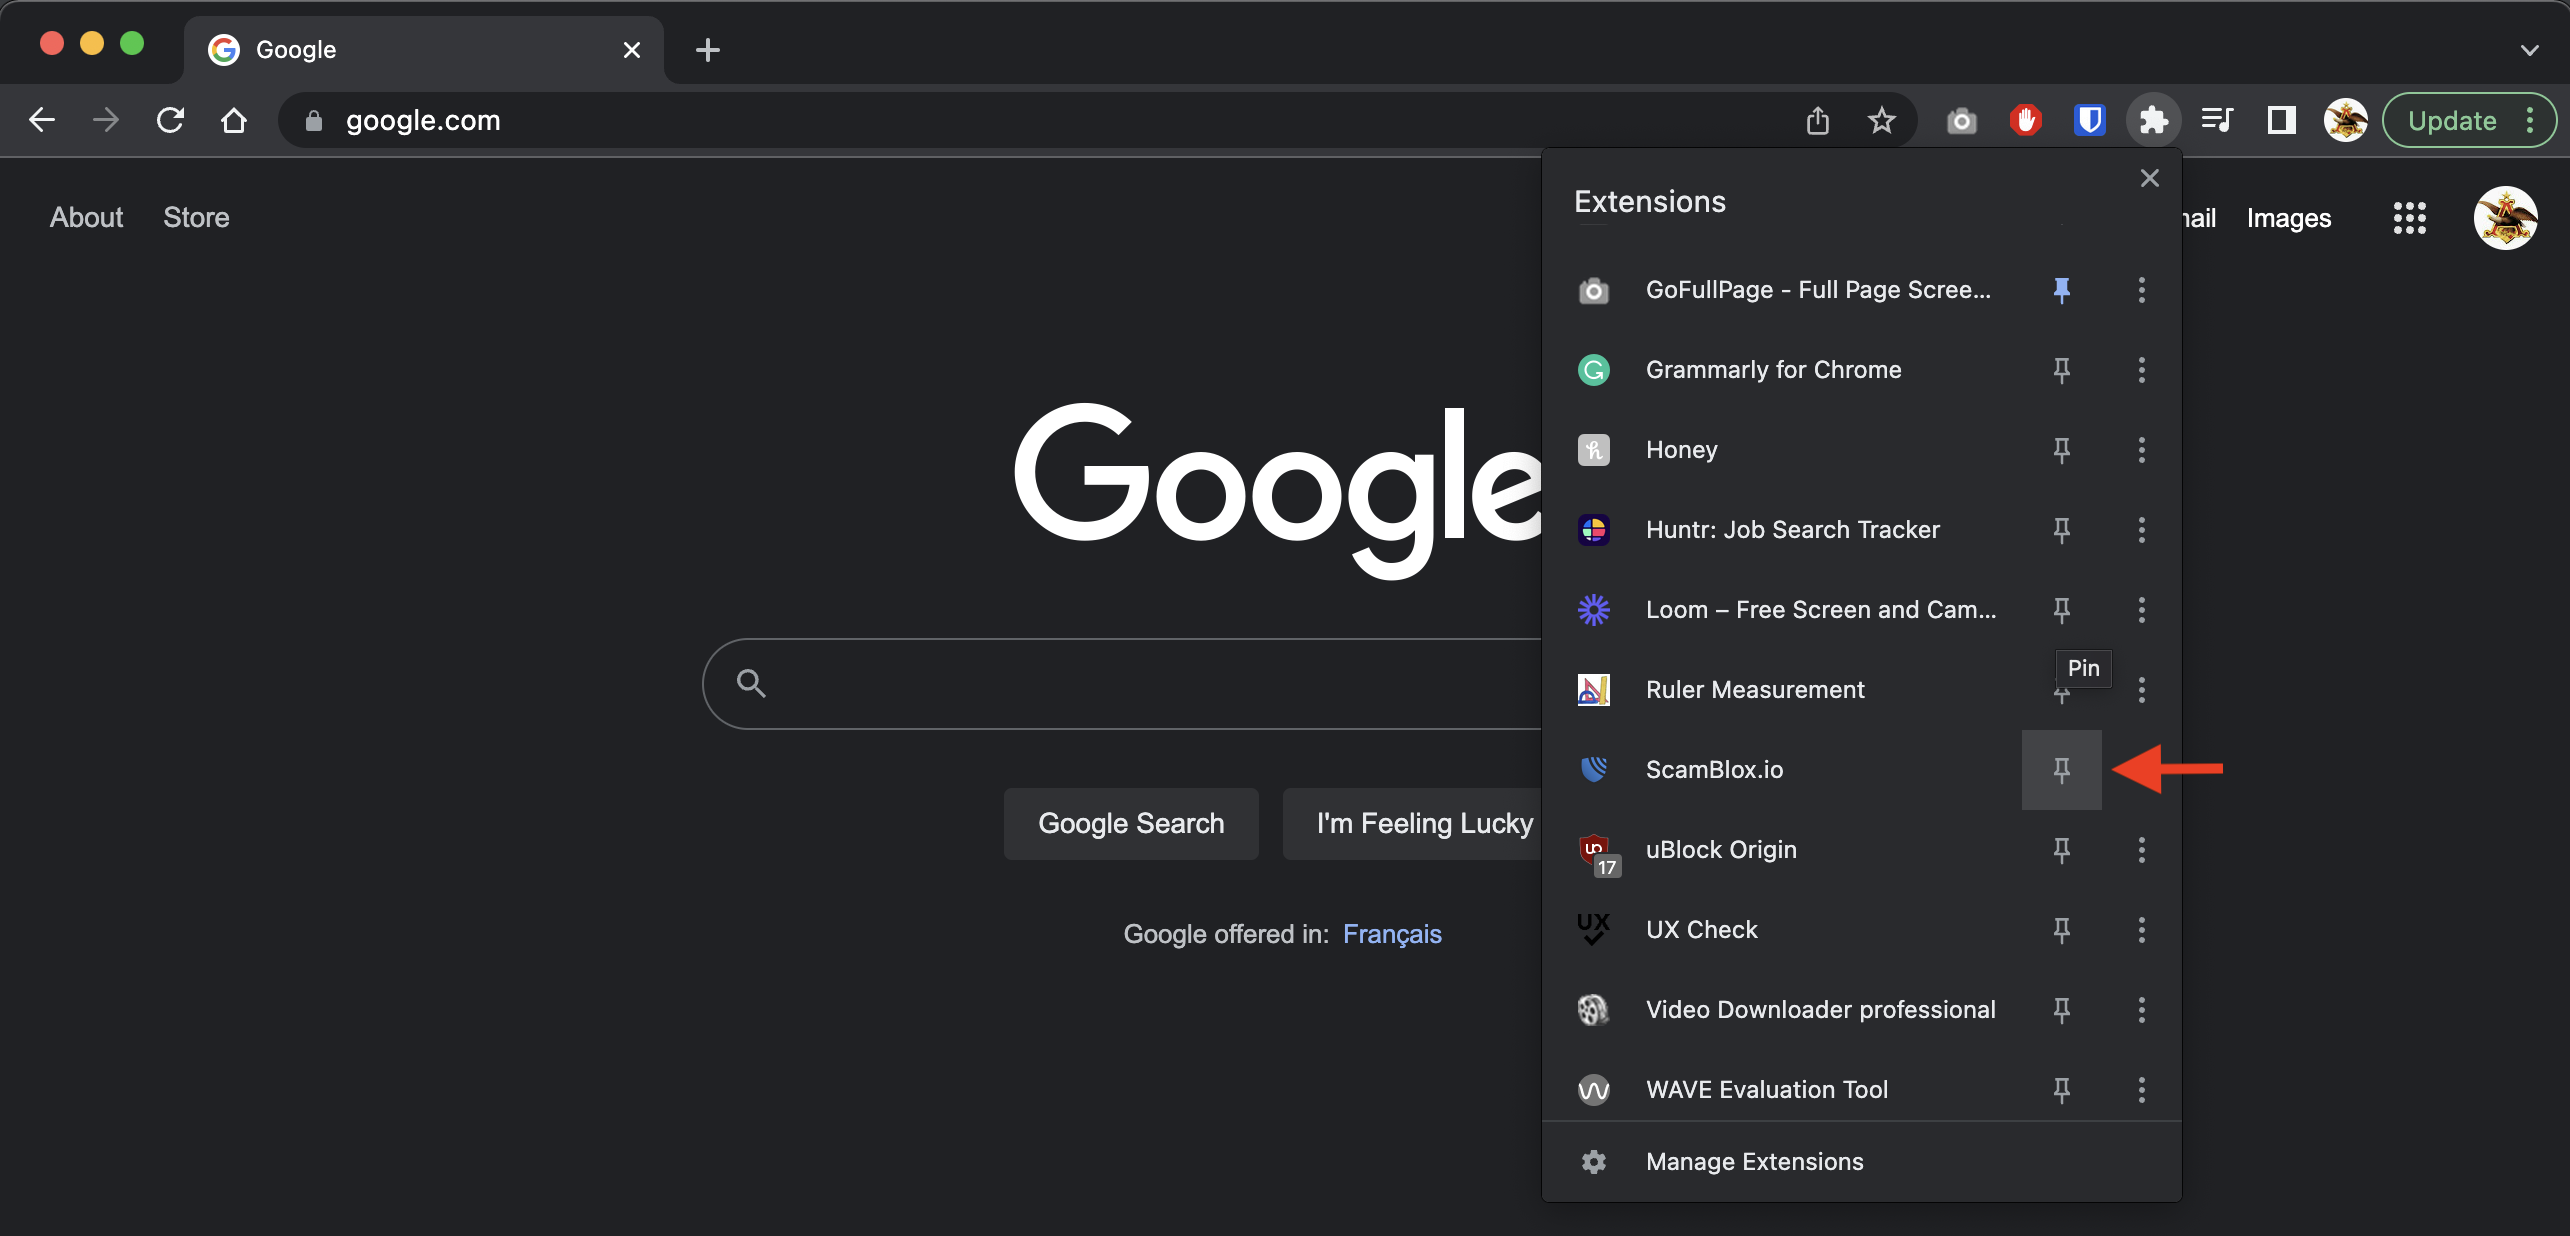Open the Bitwarden shield toolbar icon
The image size is (2570, 1236).
(2090, 121)
